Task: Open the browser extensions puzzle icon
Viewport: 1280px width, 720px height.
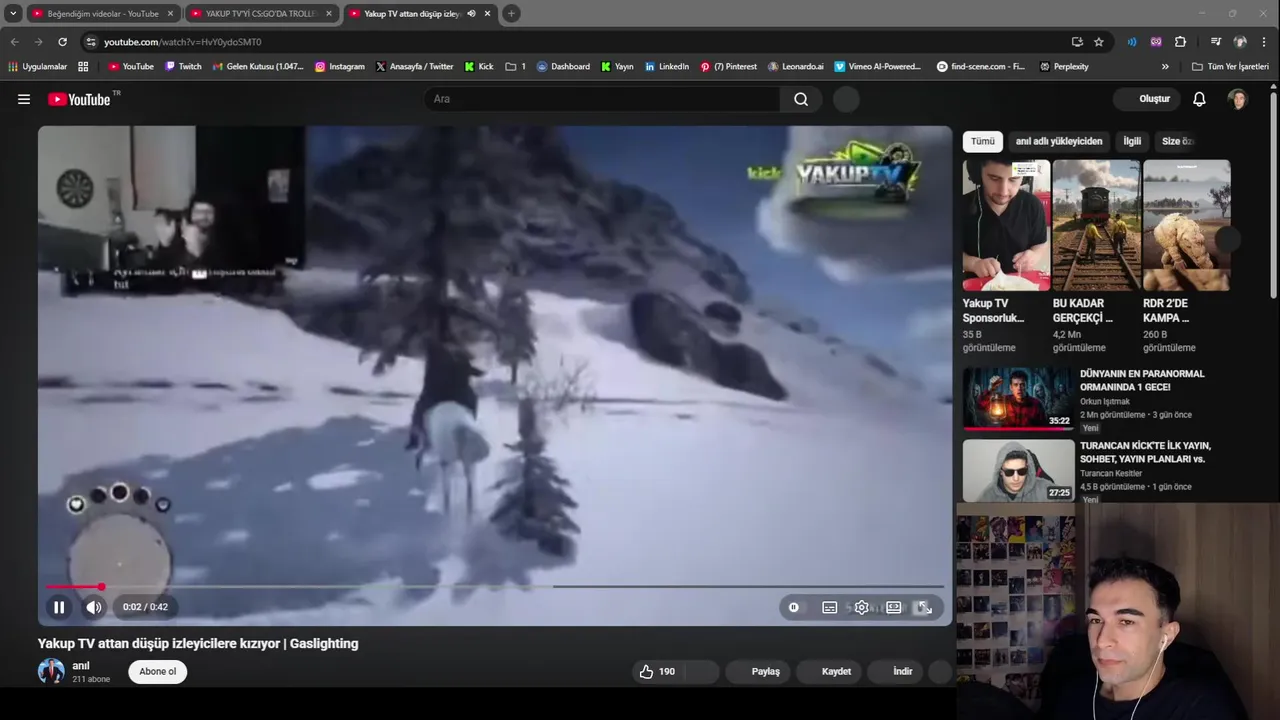Action: coord(1180,42)
